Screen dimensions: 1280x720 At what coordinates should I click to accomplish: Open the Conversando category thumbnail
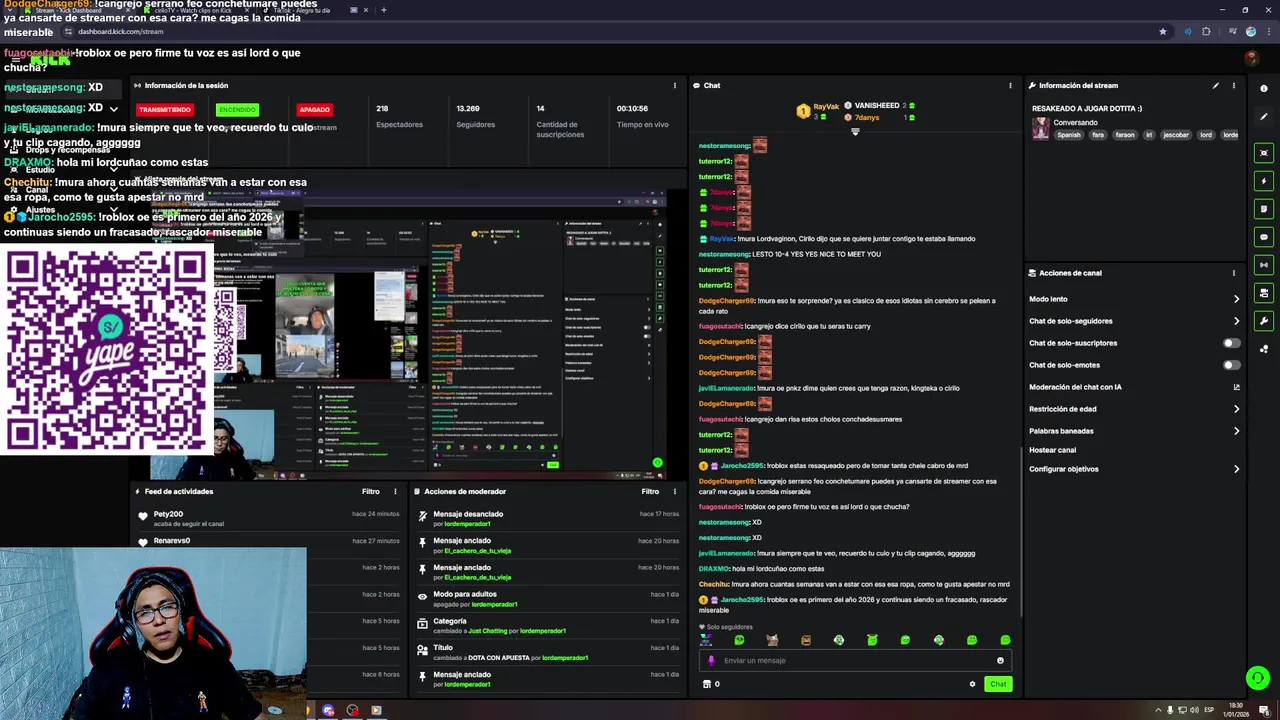[1041, 128]
